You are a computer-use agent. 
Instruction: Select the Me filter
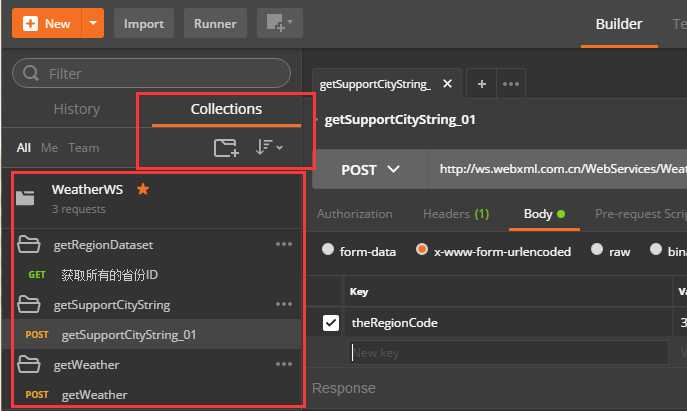pyautogui.click(x=50, y=148)
